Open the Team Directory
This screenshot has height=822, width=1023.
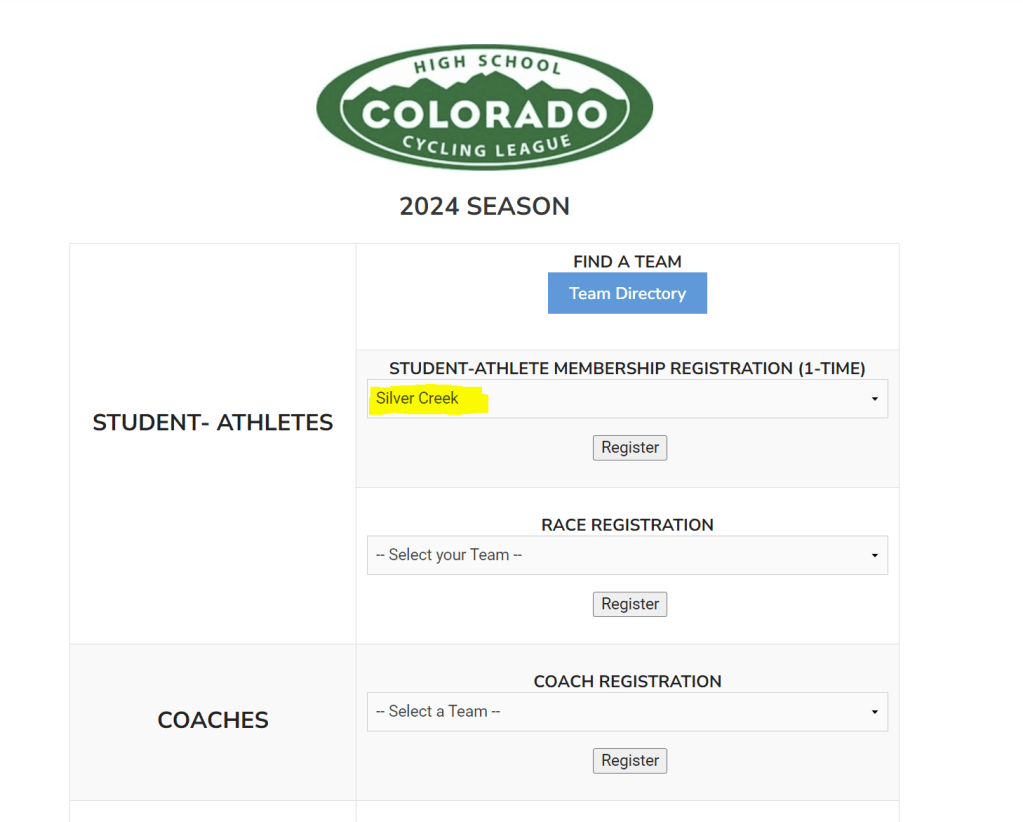coord(627,293)
